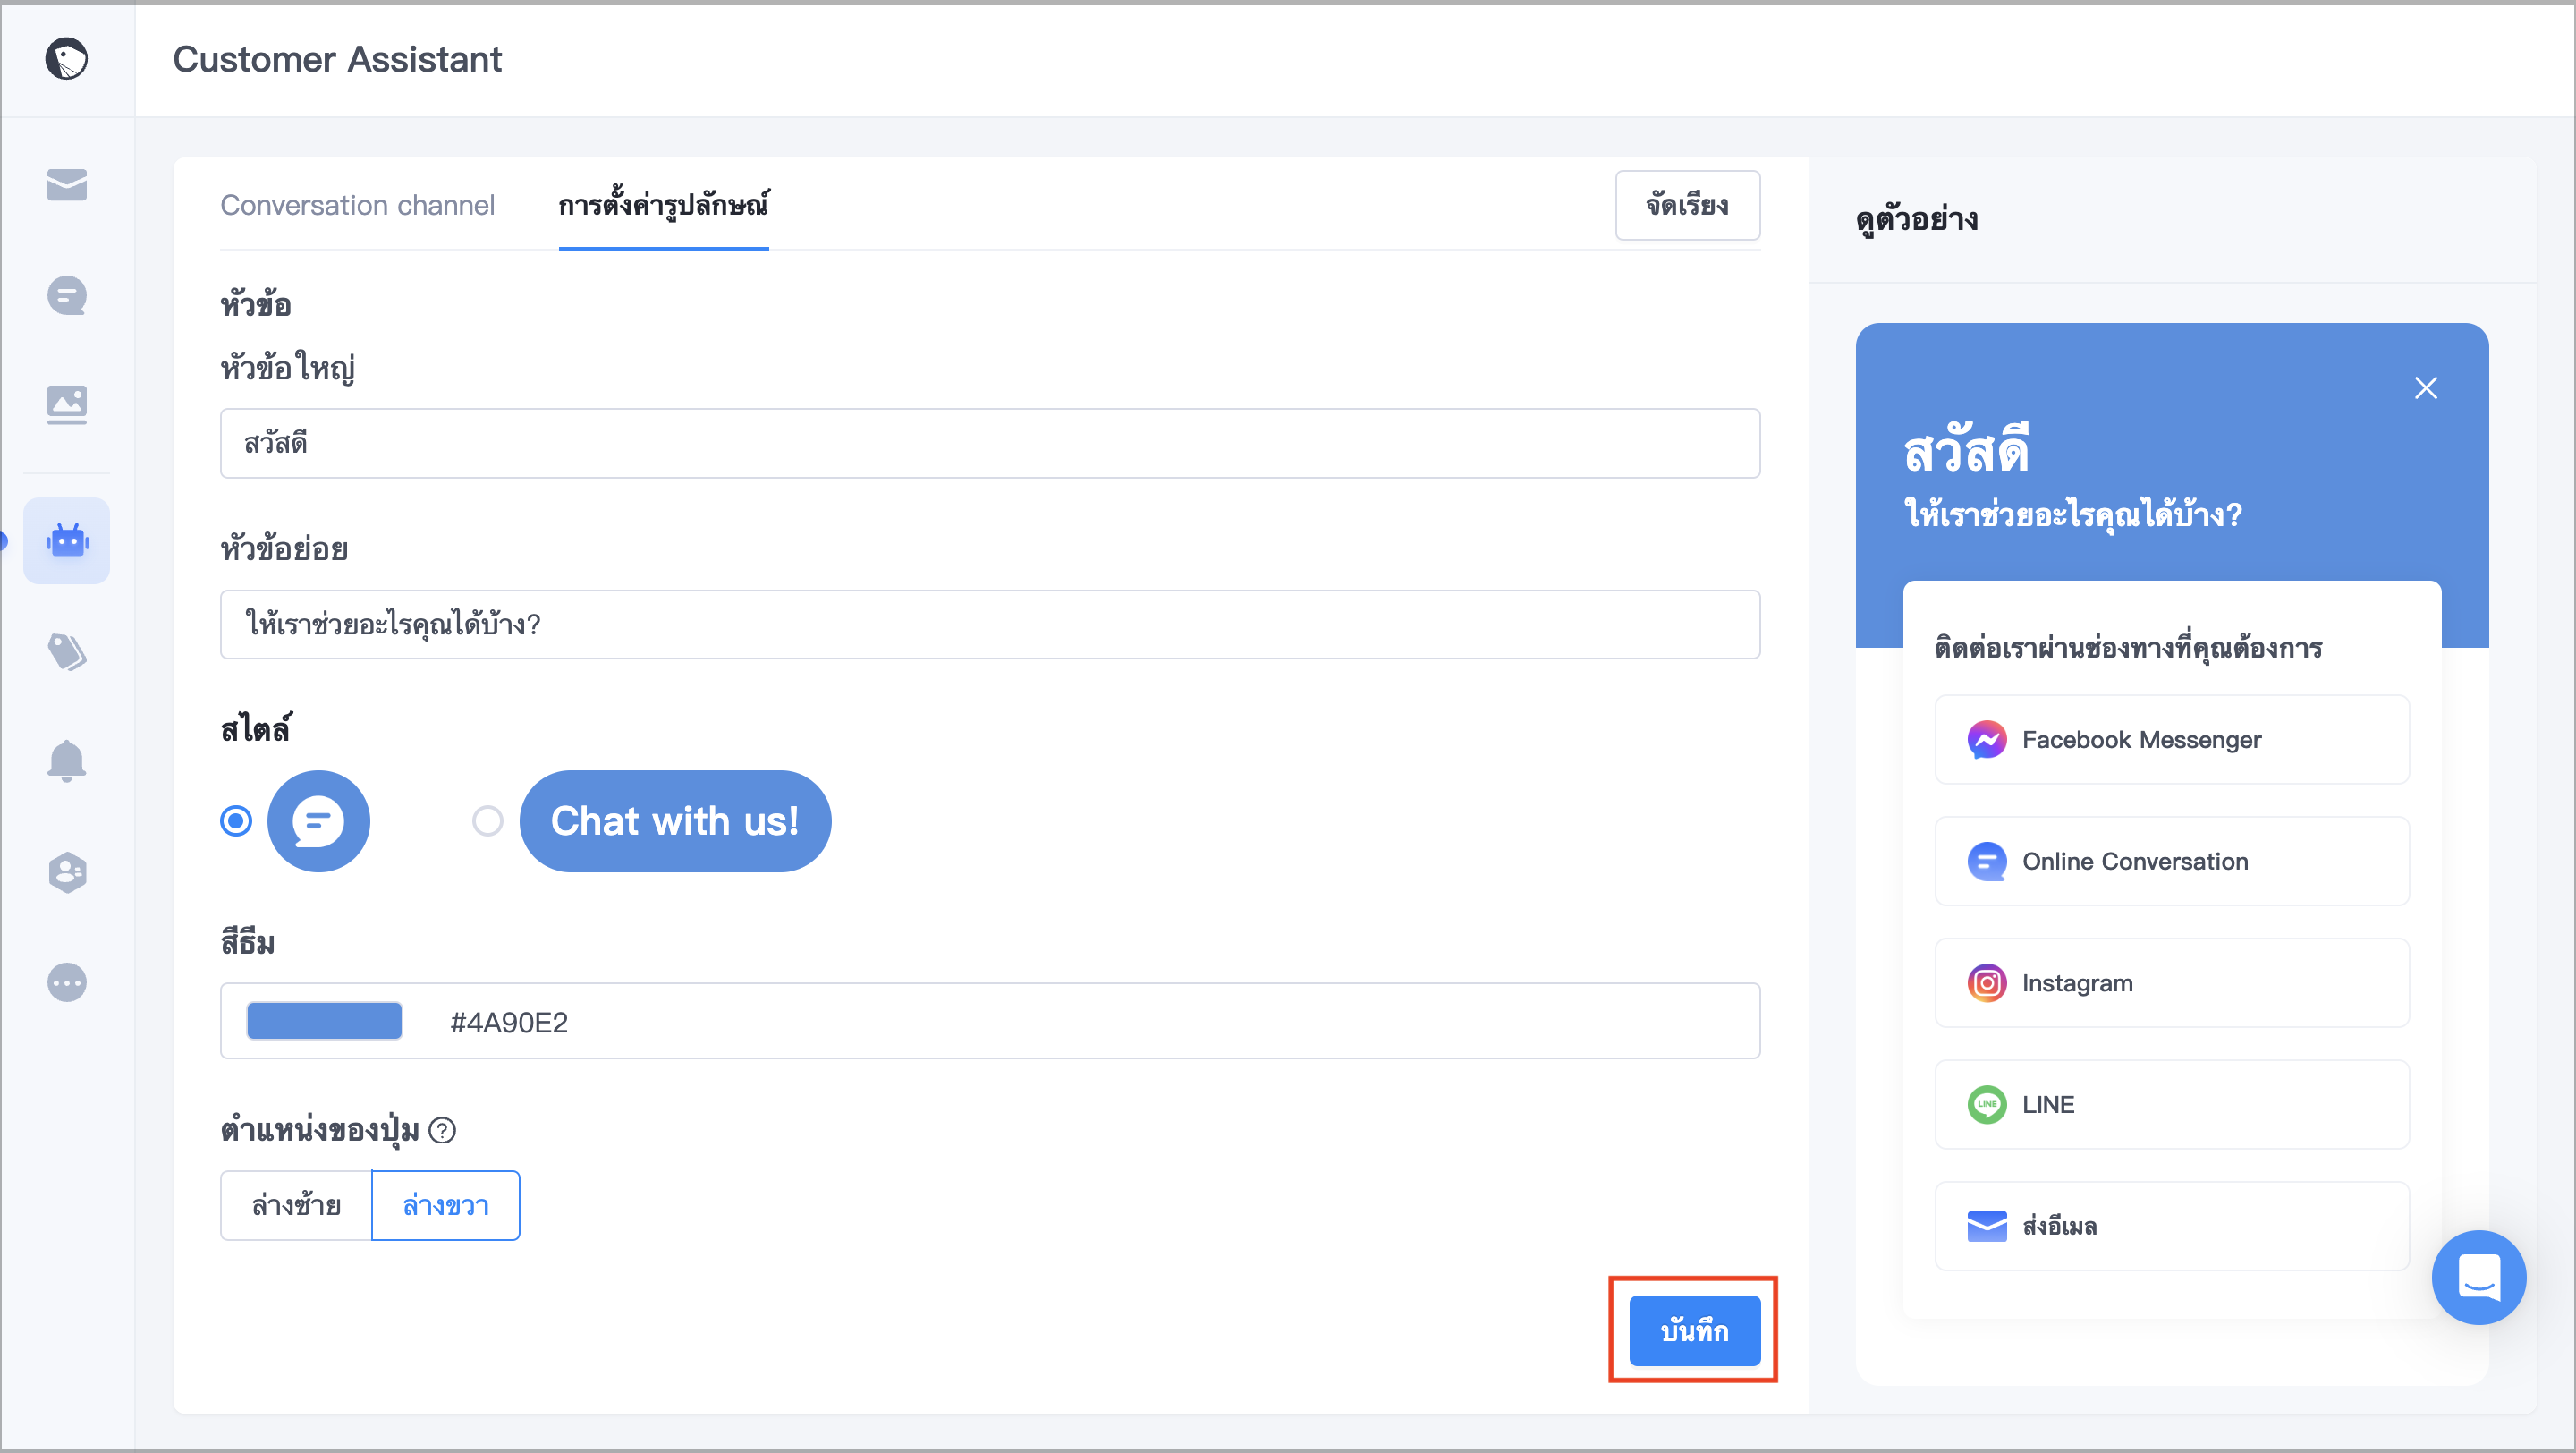
Task: Click the บันทึก save button
Action: click(x=1694, y=1330)
